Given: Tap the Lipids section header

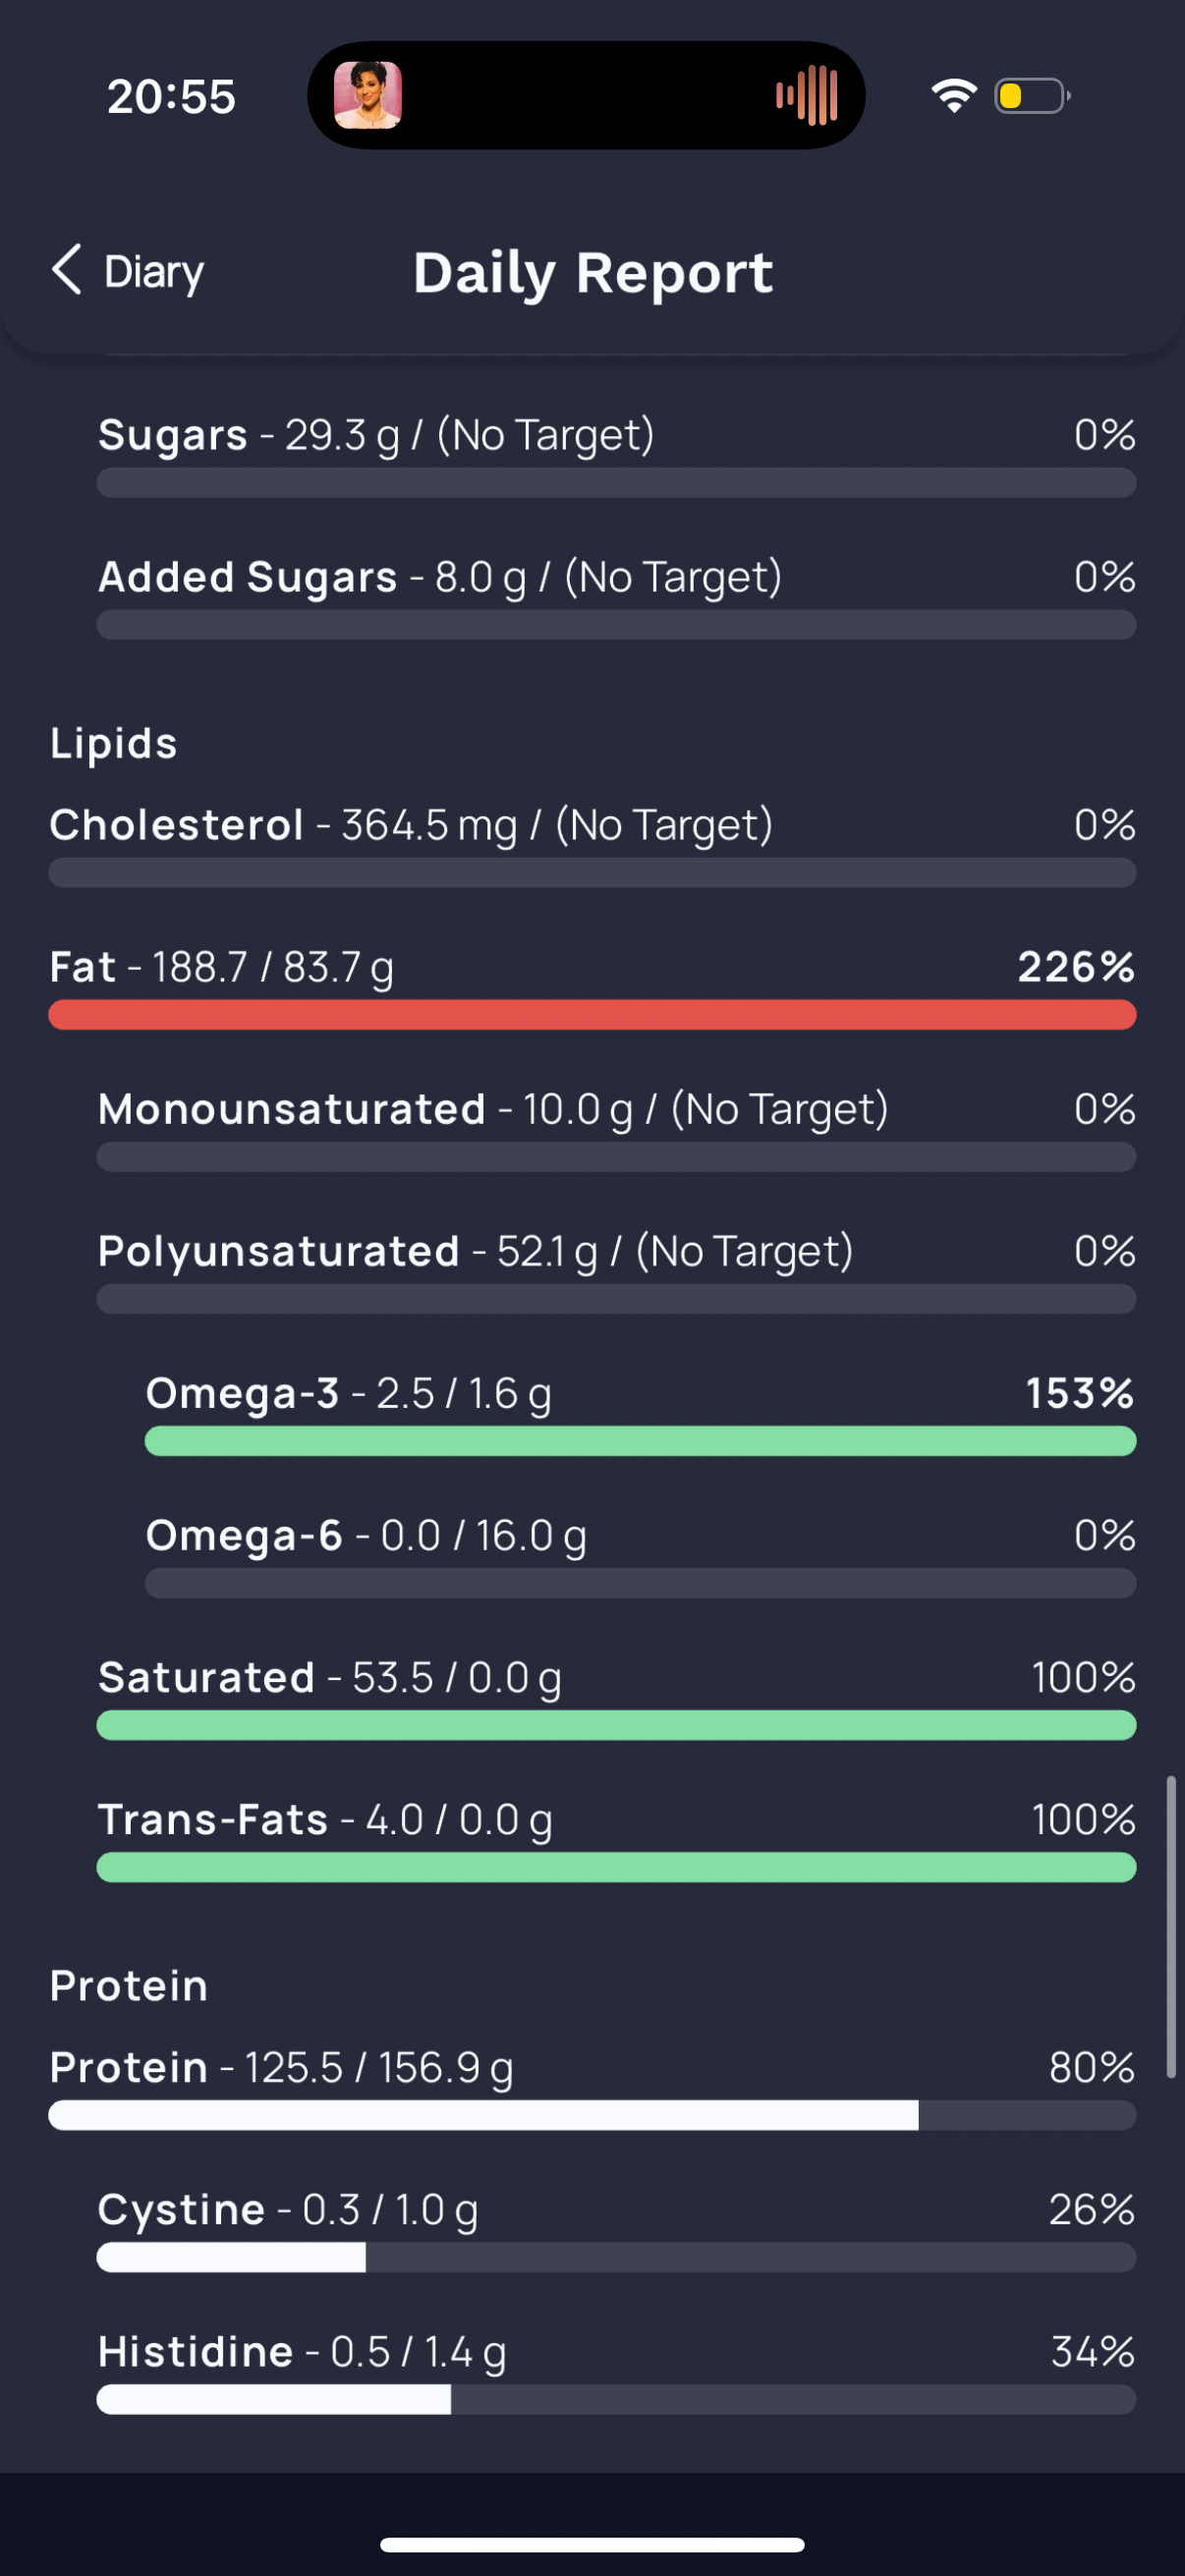Looking at the screenshot, I should pos(114,743).
